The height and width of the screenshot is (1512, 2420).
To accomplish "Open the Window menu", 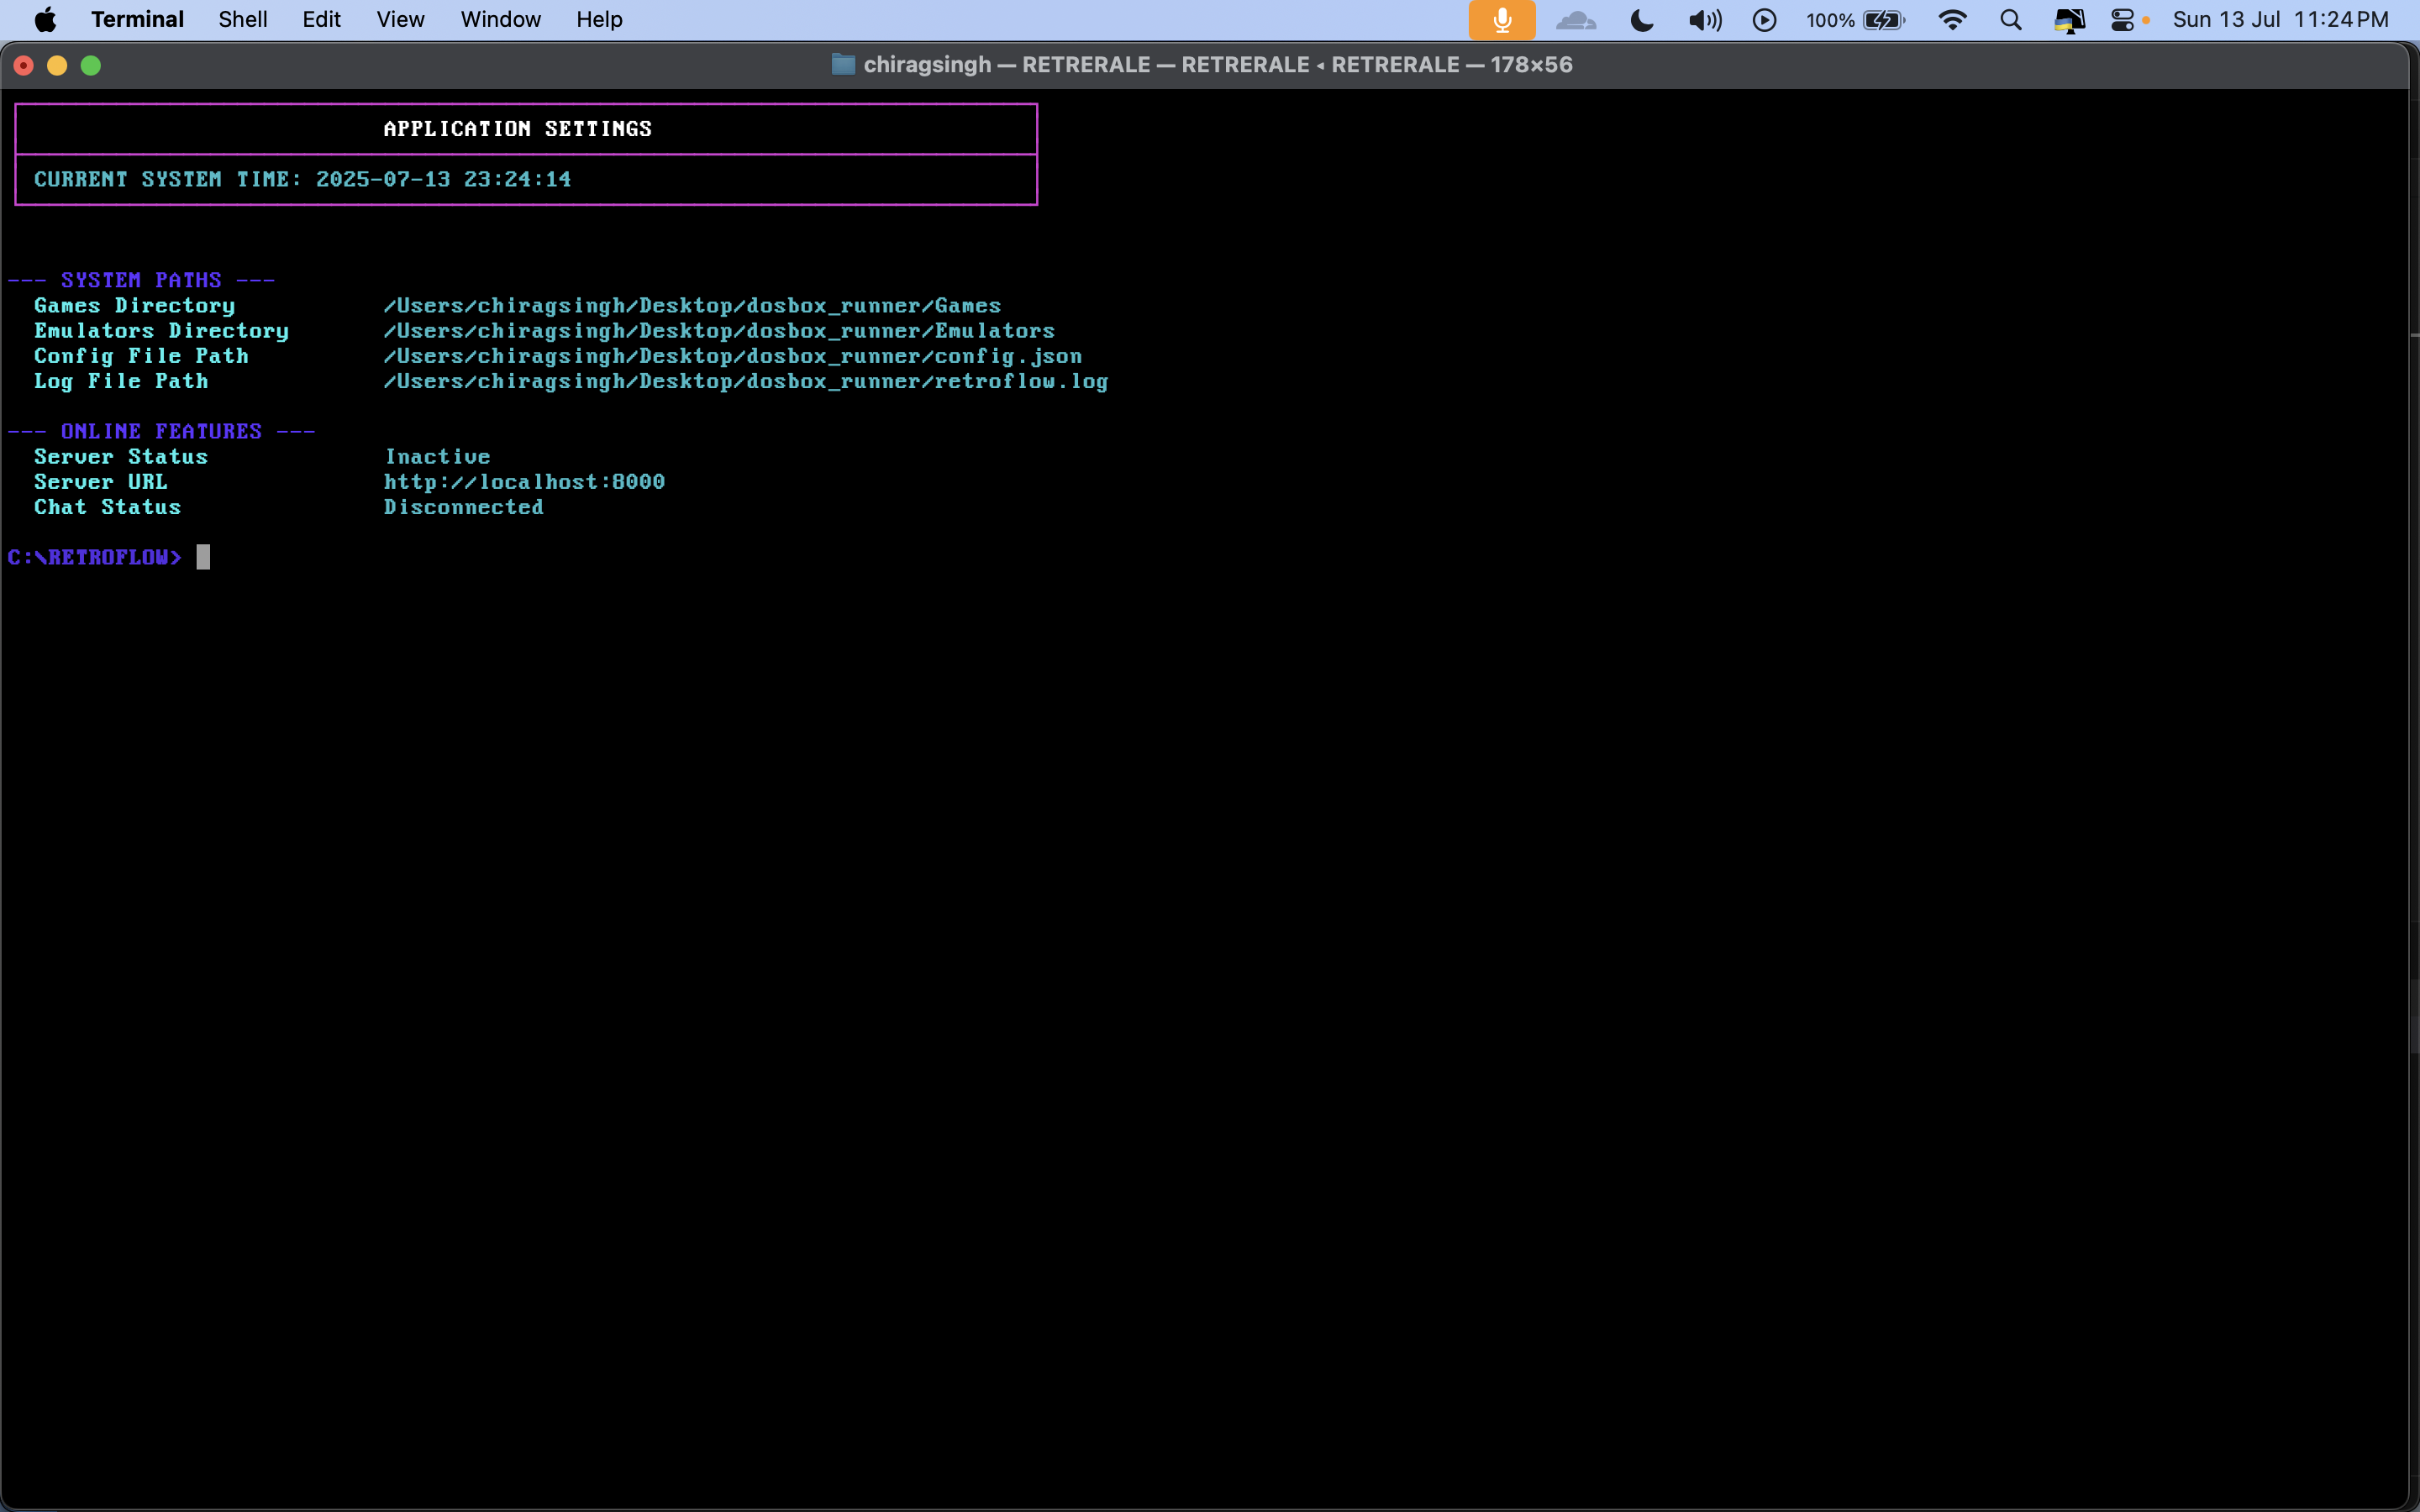I will click(x=500, y=20).
